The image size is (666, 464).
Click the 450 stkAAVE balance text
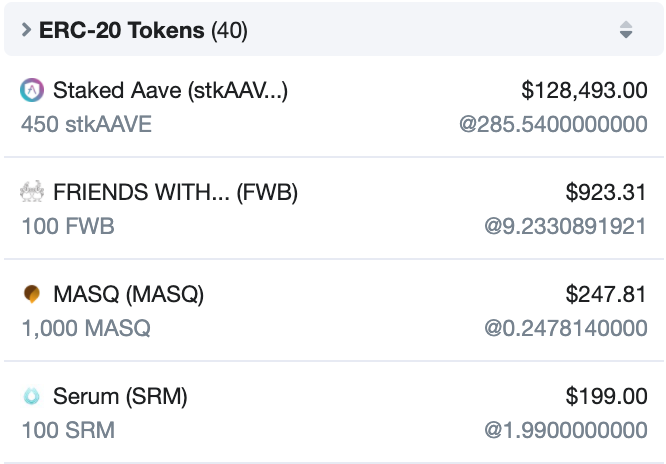tap(86, 124)
